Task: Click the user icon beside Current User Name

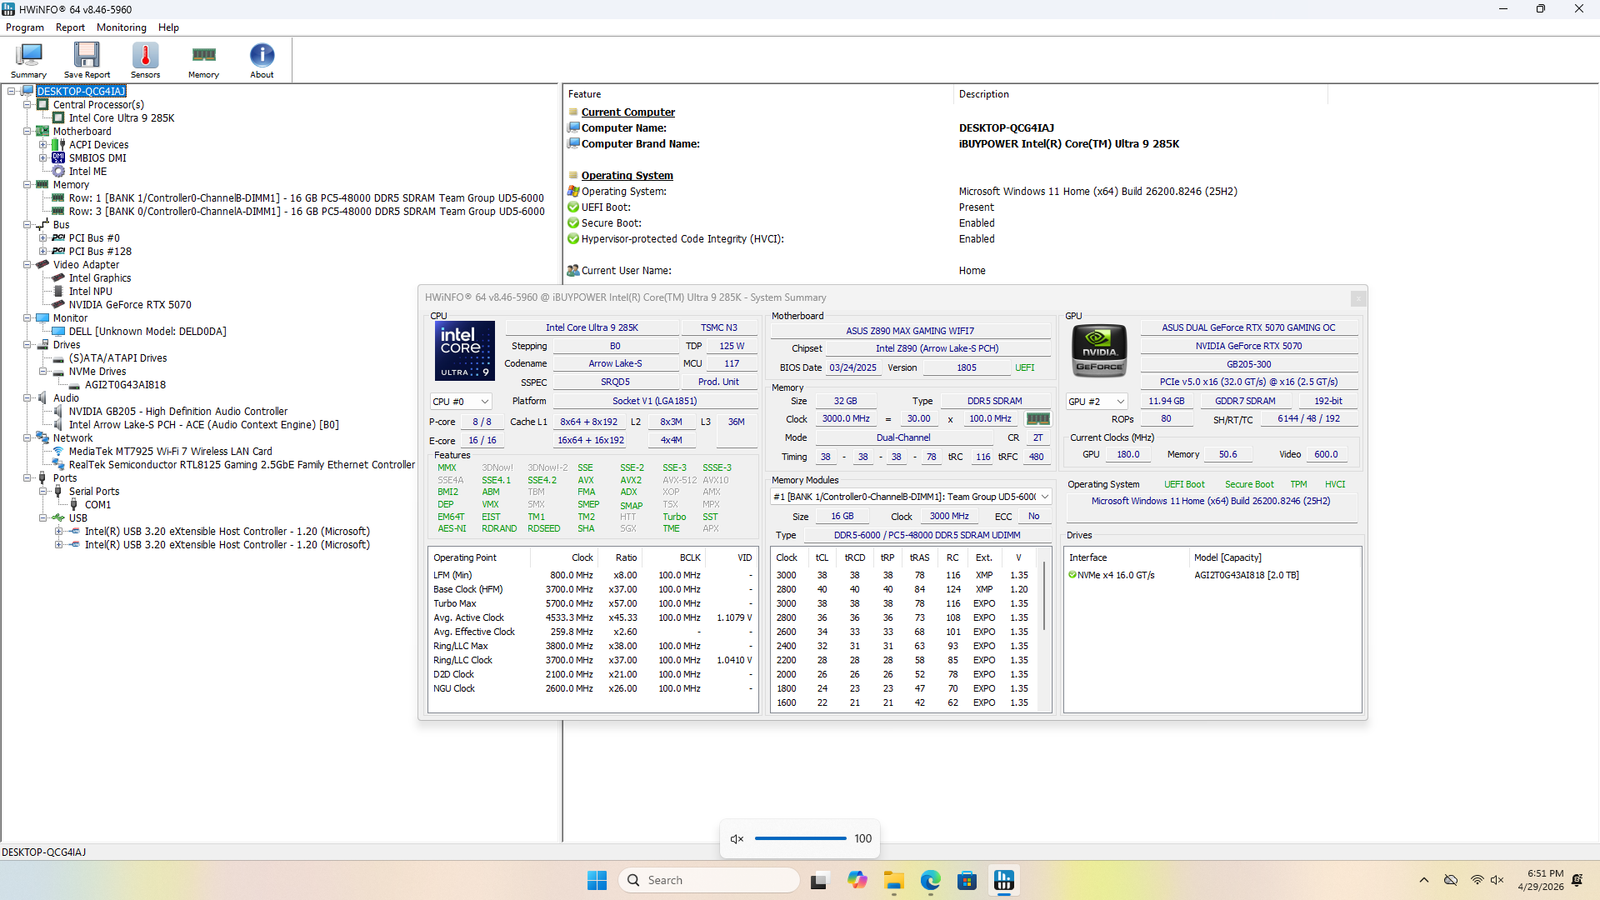Action: tap(573, 270)
